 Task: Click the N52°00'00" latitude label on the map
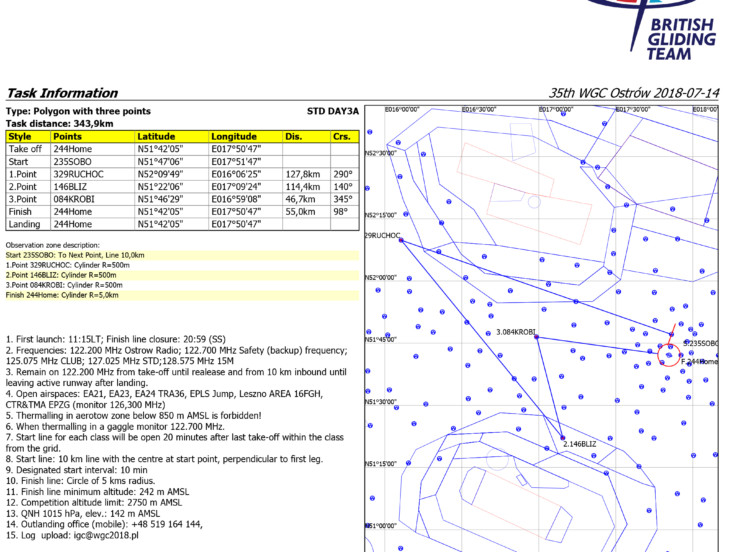tap(380, 277)
